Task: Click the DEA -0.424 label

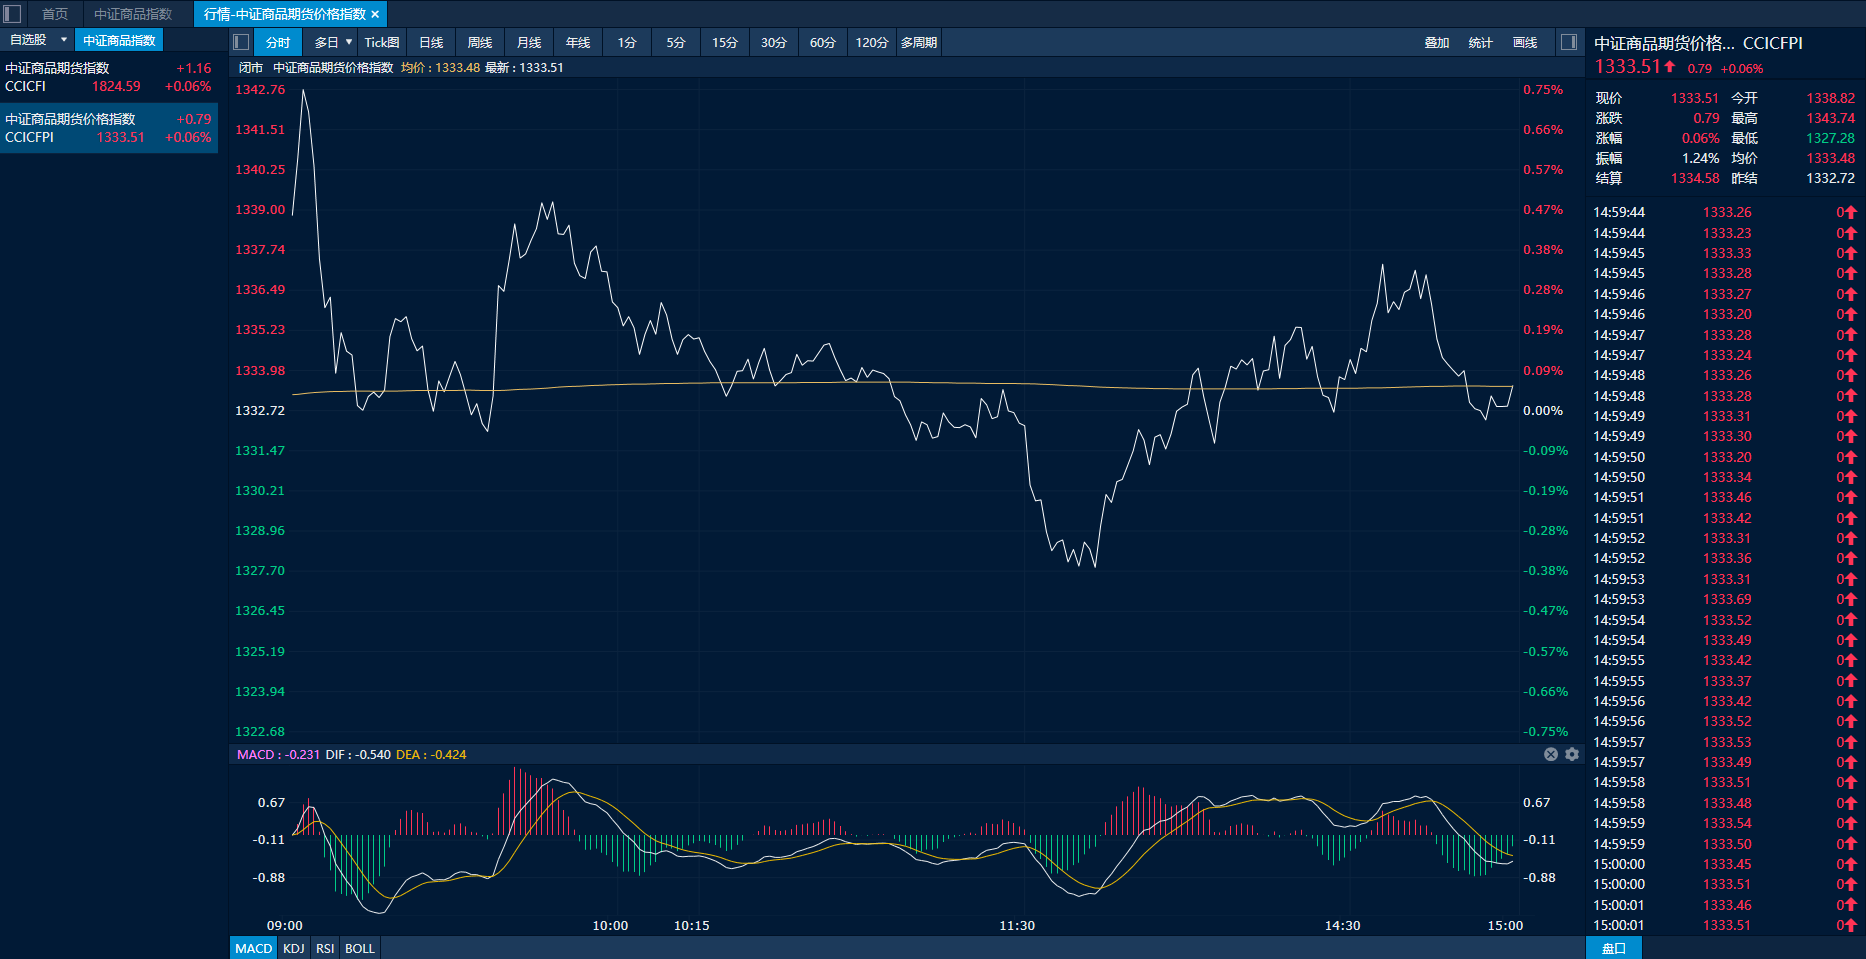Action: point(431,754)
